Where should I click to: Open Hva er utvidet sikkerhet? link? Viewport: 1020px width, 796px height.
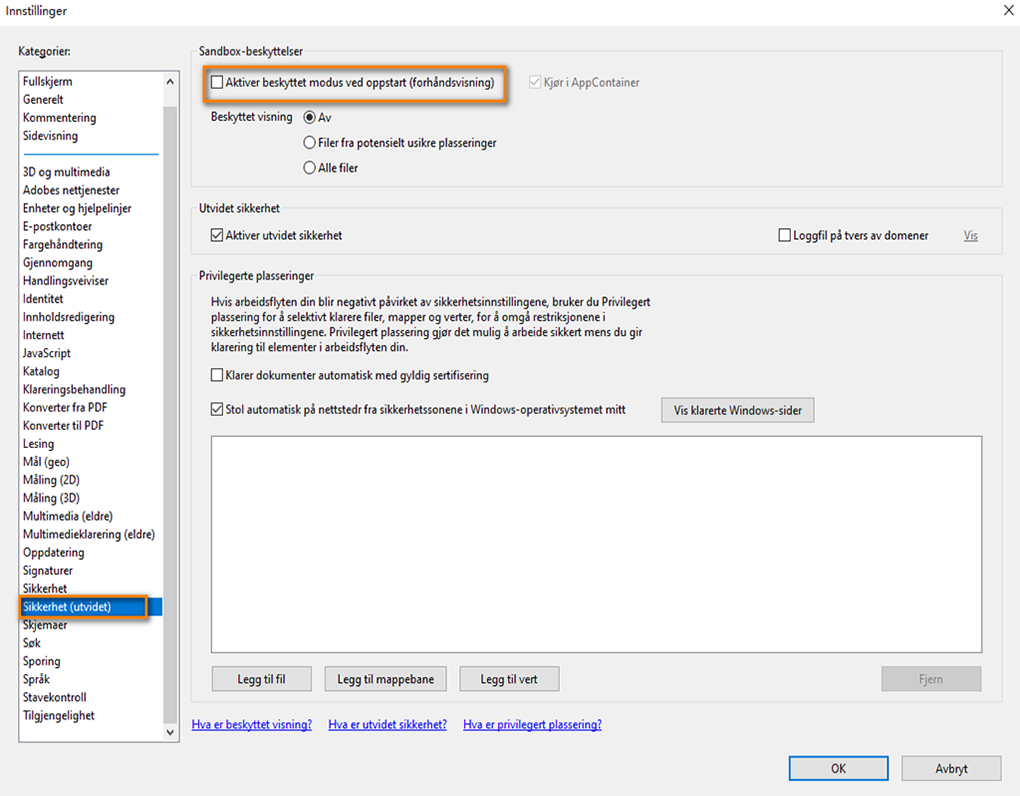click(x=388, y=724)
